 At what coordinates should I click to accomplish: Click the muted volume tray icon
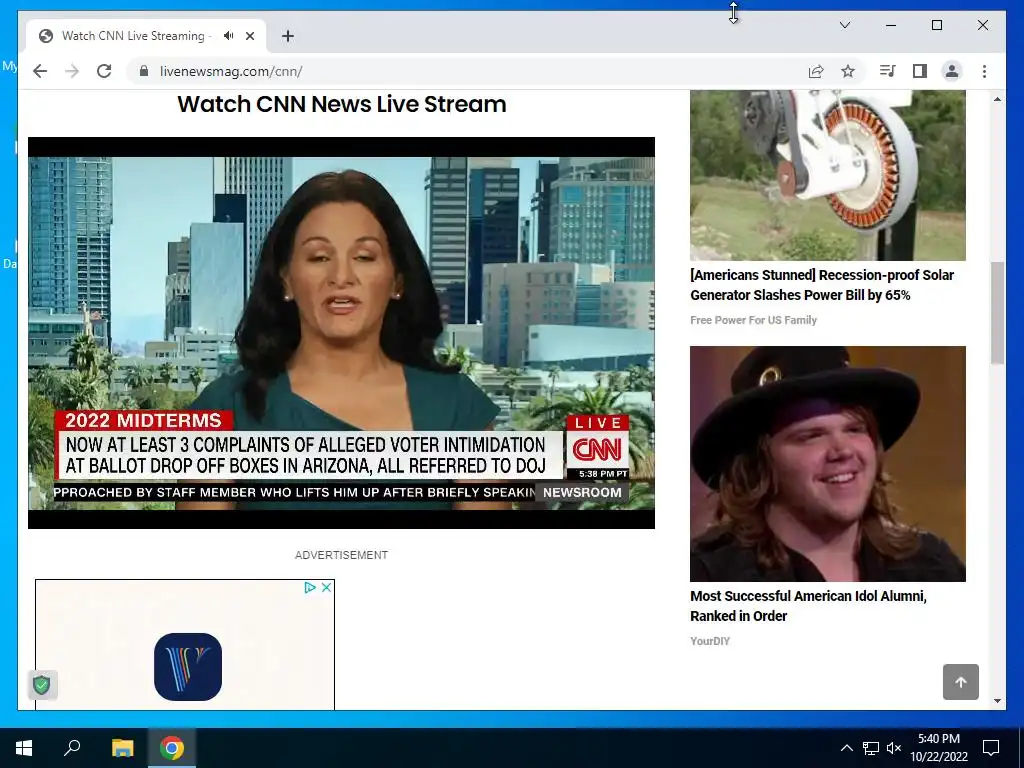pyautogui.click(x=894, y=748)
